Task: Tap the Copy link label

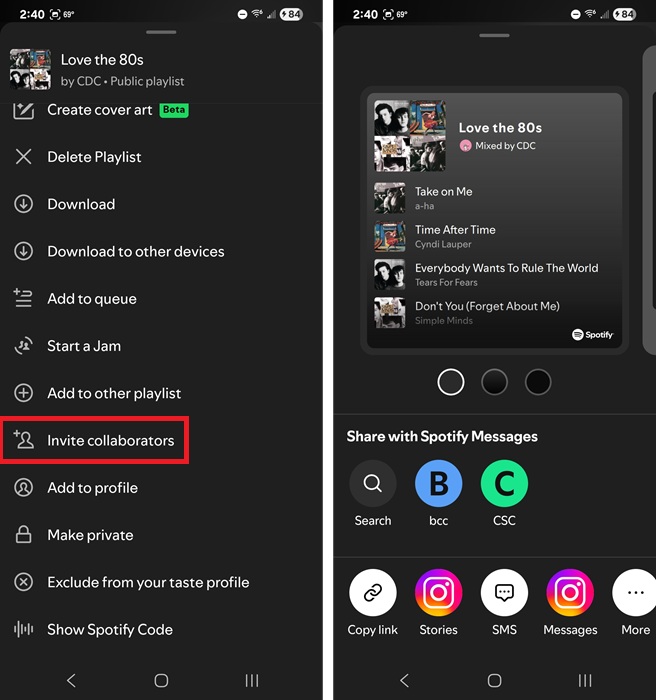Action: click(372, 629)
